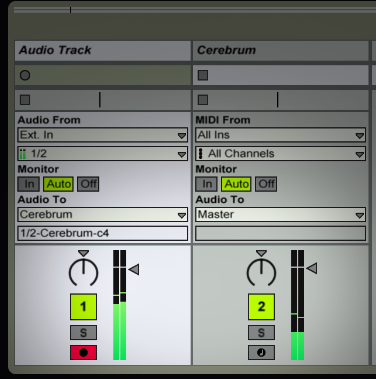Toggle track activator 2 on Cerebrum
This screenshot has height=379, width=376.
(261, 307)
